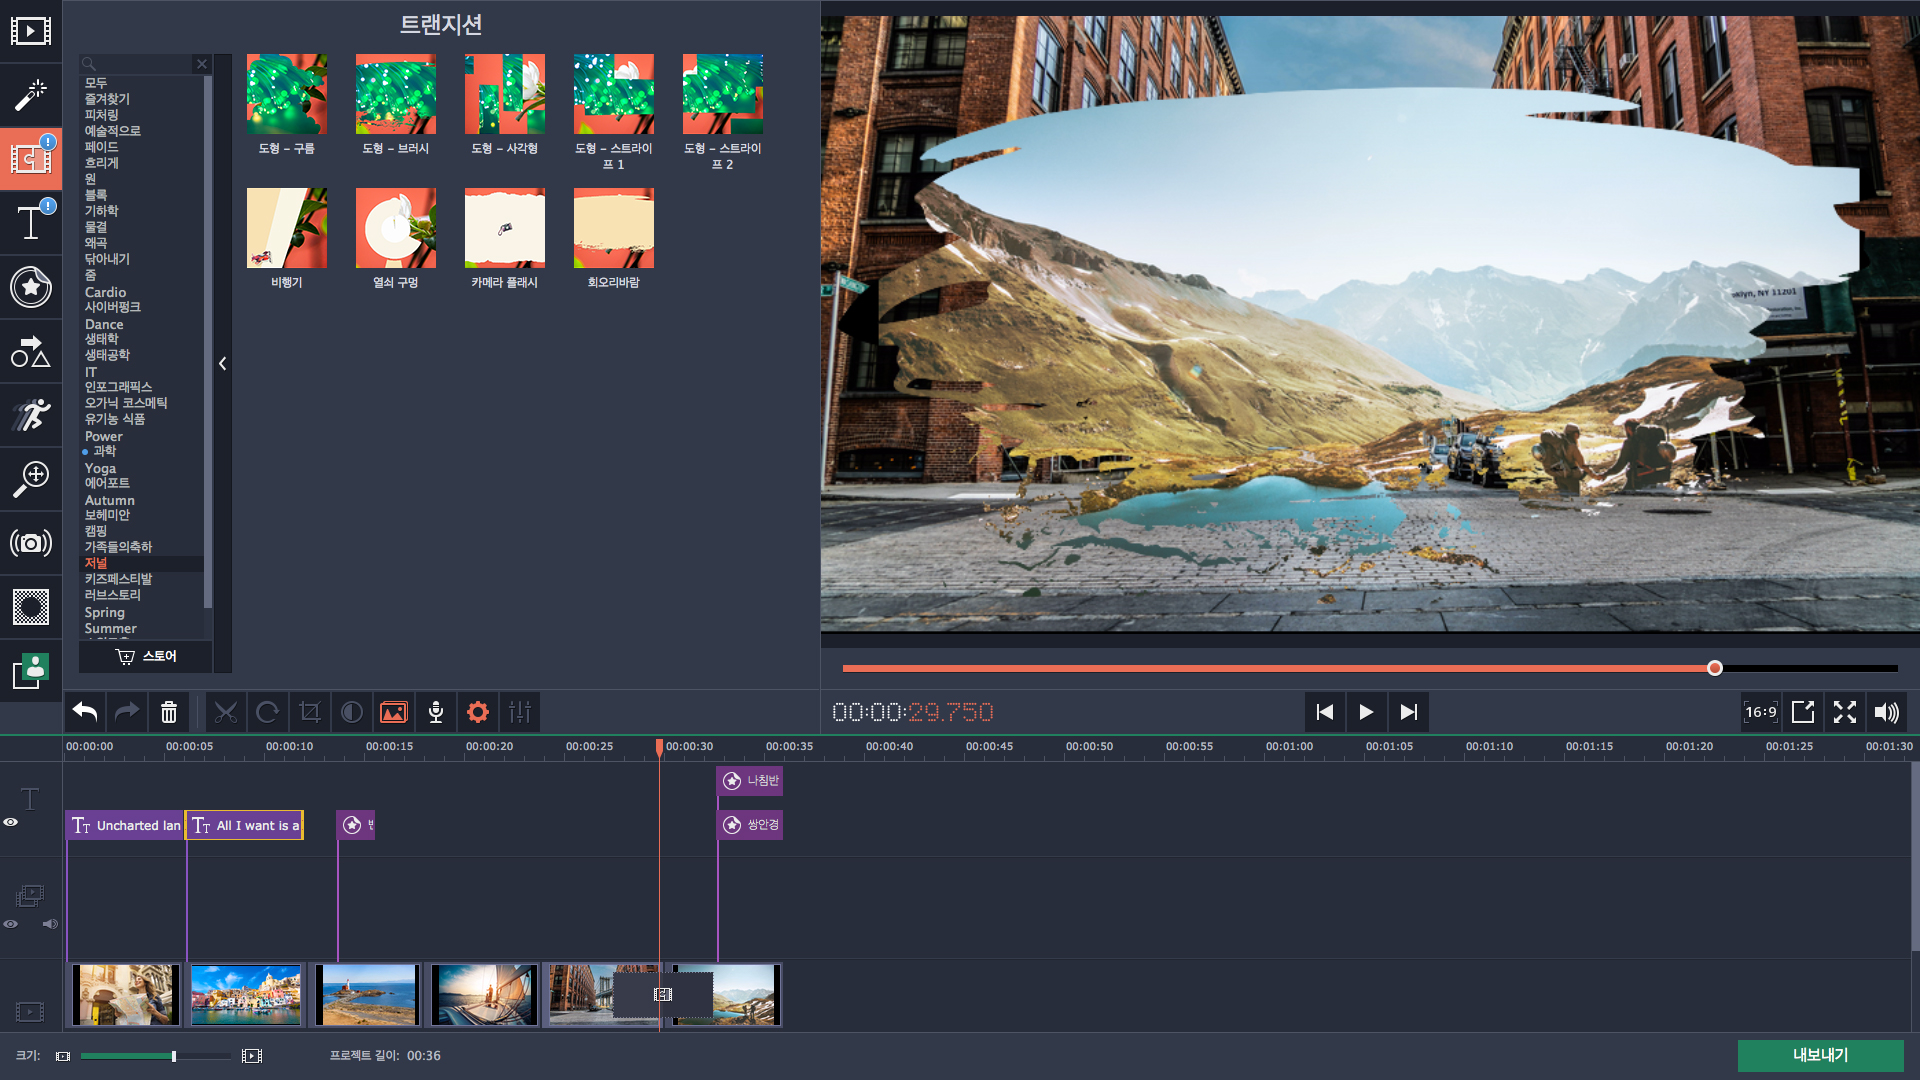Click the Record Audio microphone icon

pos(436,712)
